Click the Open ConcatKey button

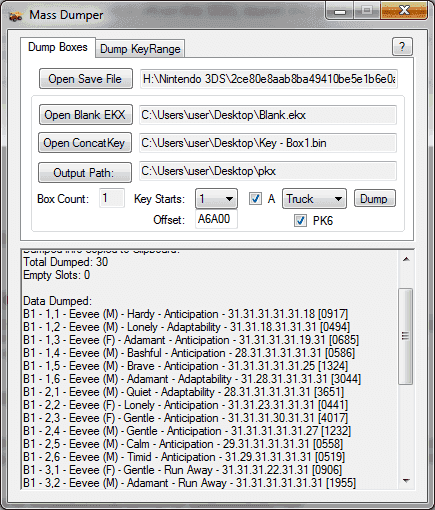85,143
